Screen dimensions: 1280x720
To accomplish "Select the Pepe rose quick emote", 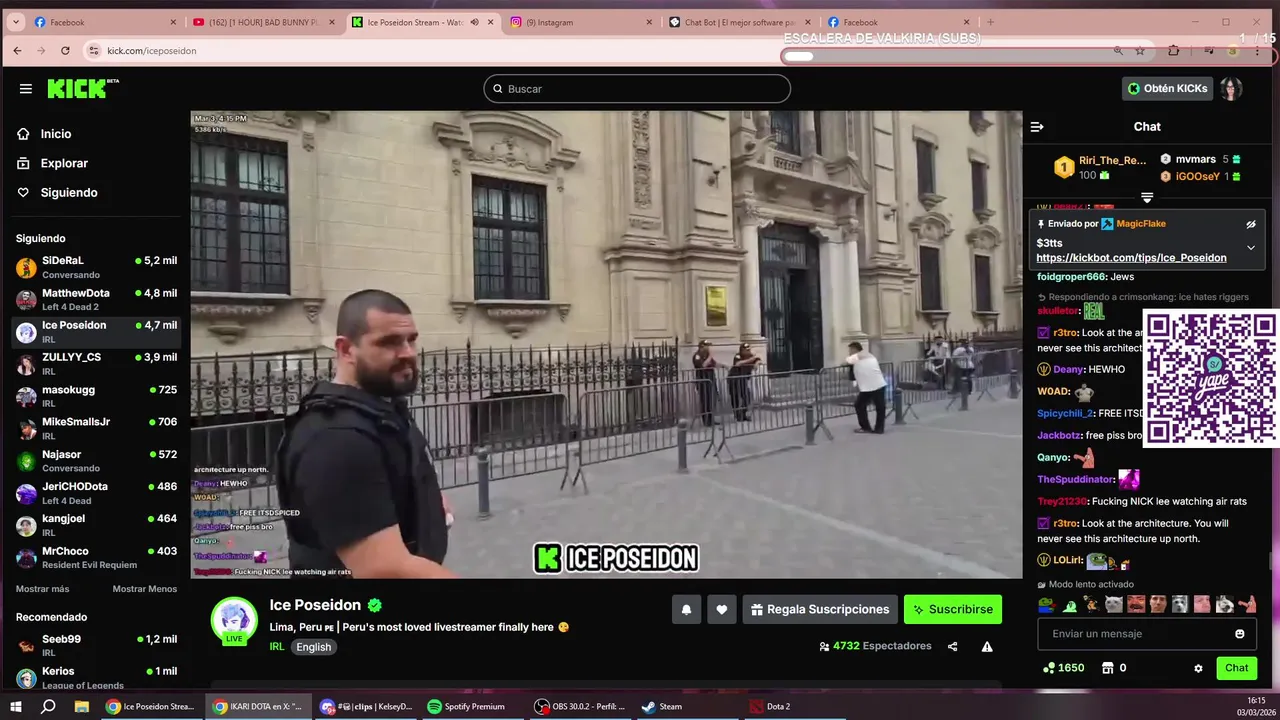I will (x=1047, y=604).
